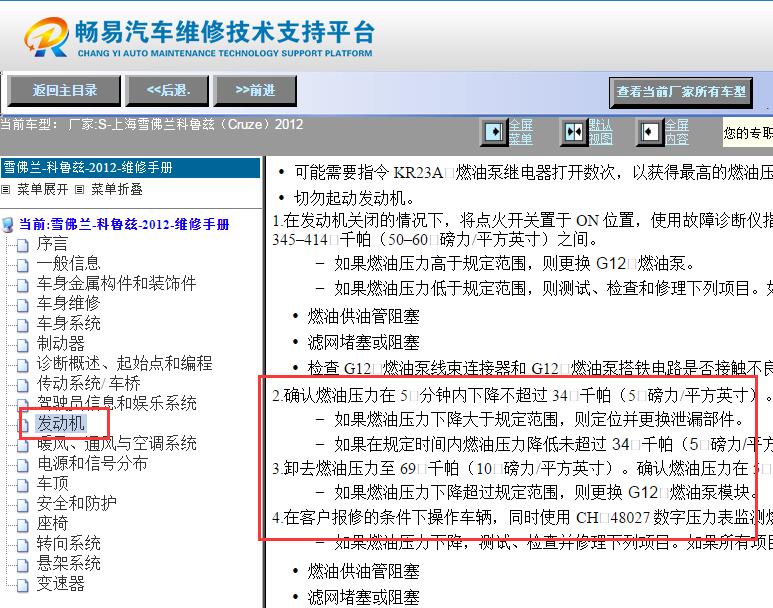Screen dimensions: 773x608
Task: Collapse all menus with 菜单折叠
Action: coord(117,189)
